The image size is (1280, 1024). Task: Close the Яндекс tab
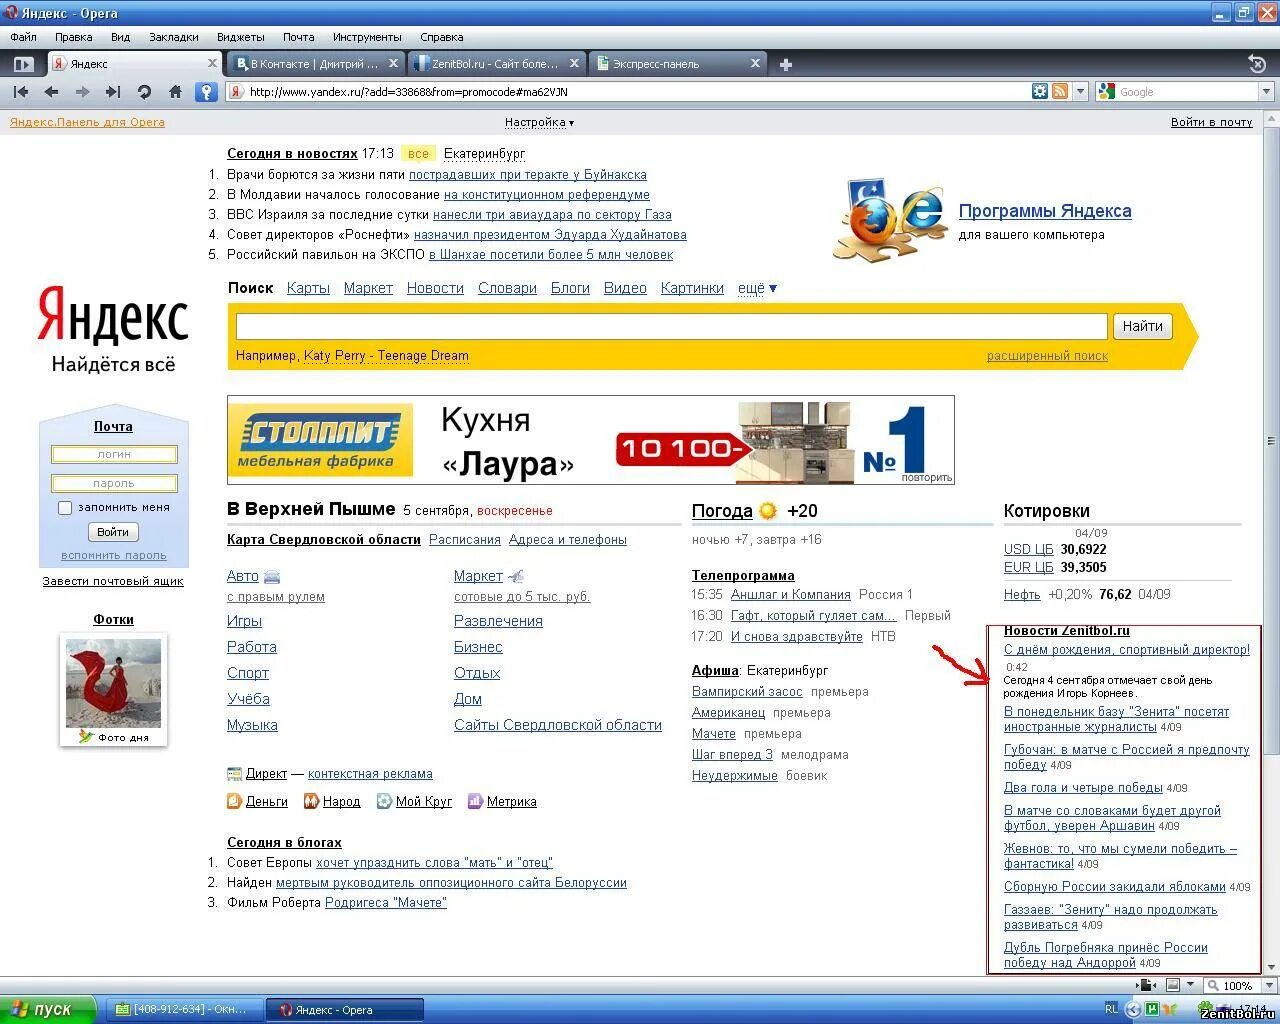pyautogui.click(x=212, y=63)
